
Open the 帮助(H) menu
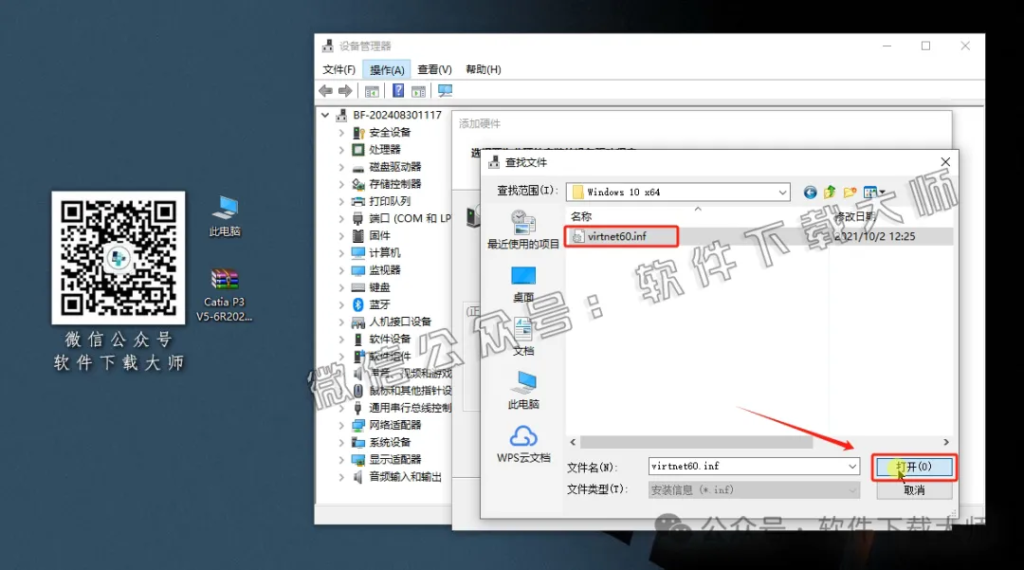pos(483,69)
